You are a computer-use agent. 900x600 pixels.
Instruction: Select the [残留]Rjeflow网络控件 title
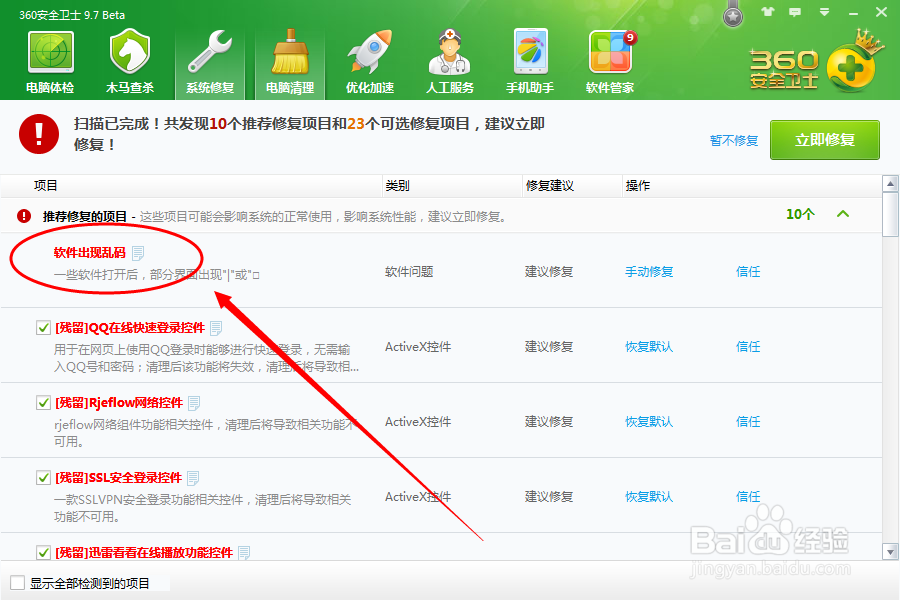coord(119,403)
